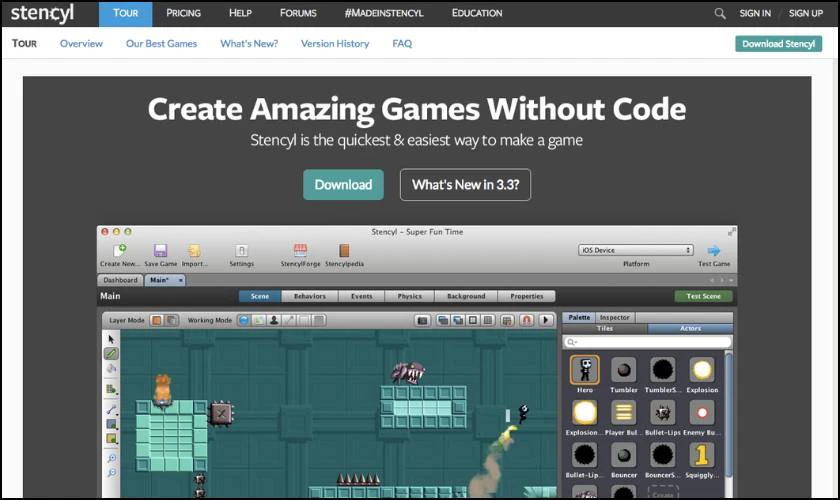Image resolution: width=840 pixels, height=500 pixels.
Task: Open Pricing in the site navigation
Action: click(183, 13)
